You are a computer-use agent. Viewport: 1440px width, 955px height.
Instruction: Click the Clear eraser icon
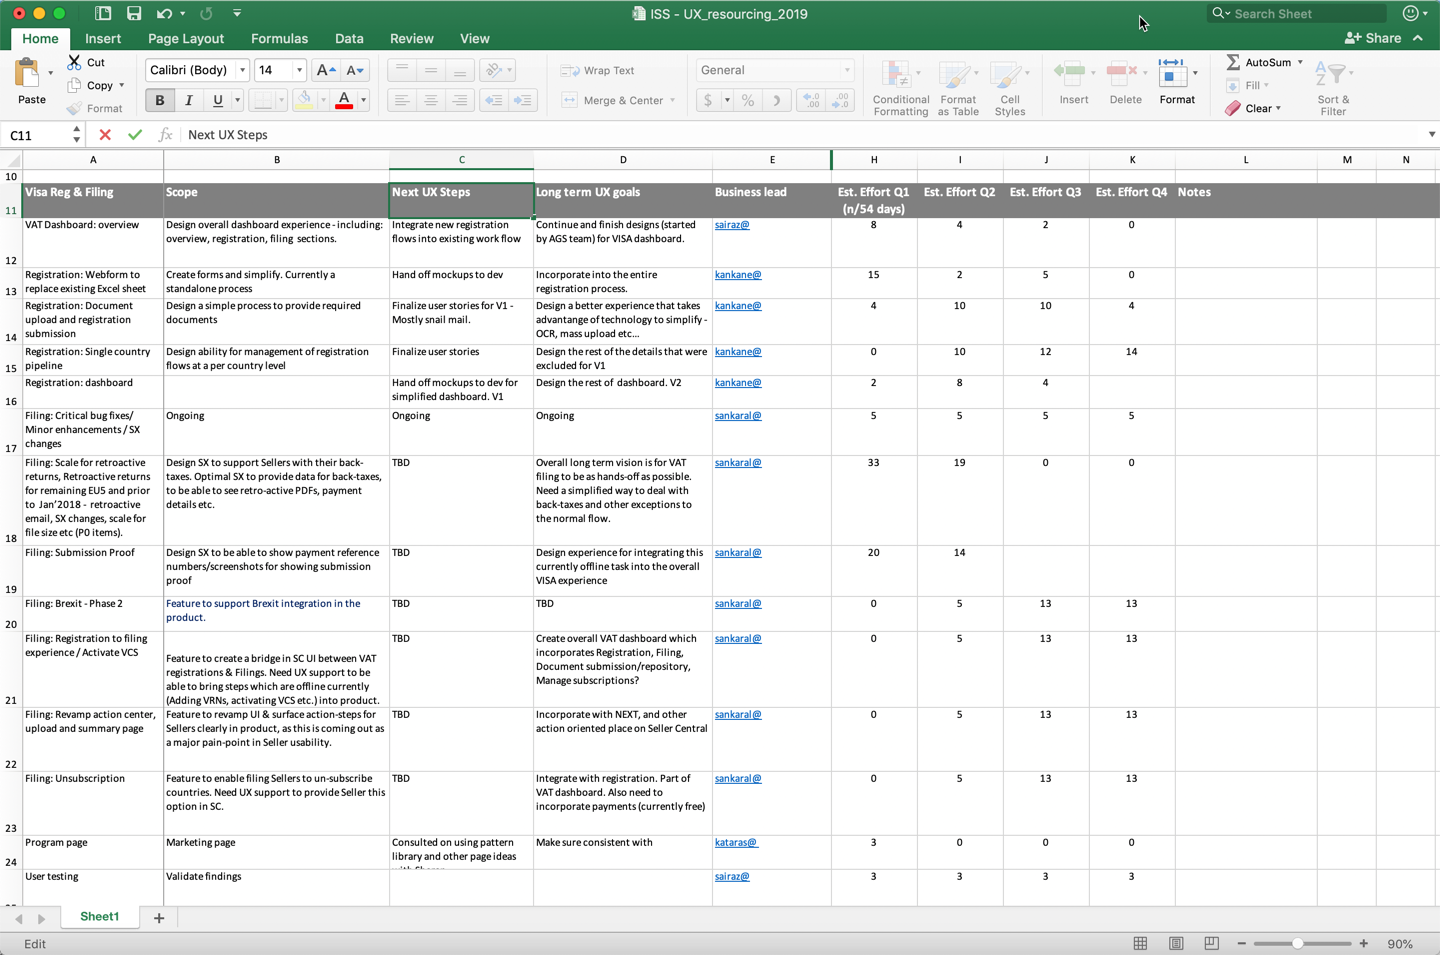(x=1233, y=108)
